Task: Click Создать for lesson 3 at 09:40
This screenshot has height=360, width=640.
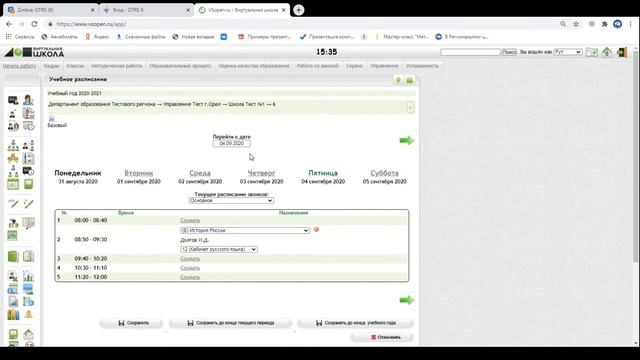Action: click(x=190, y=258)
